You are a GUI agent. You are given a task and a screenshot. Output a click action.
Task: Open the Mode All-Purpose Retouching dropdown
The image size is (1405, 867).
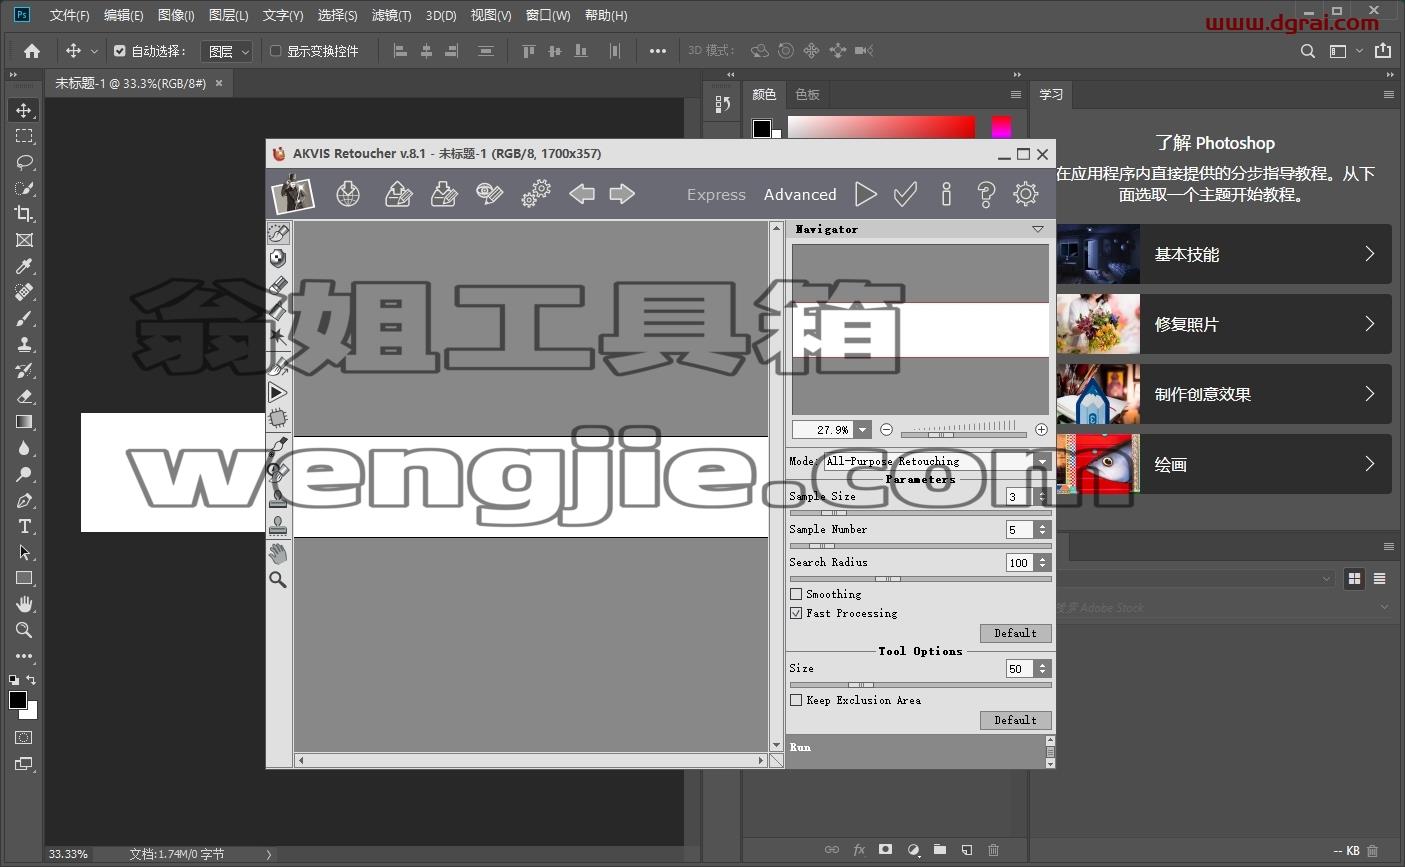pos(937,461)
